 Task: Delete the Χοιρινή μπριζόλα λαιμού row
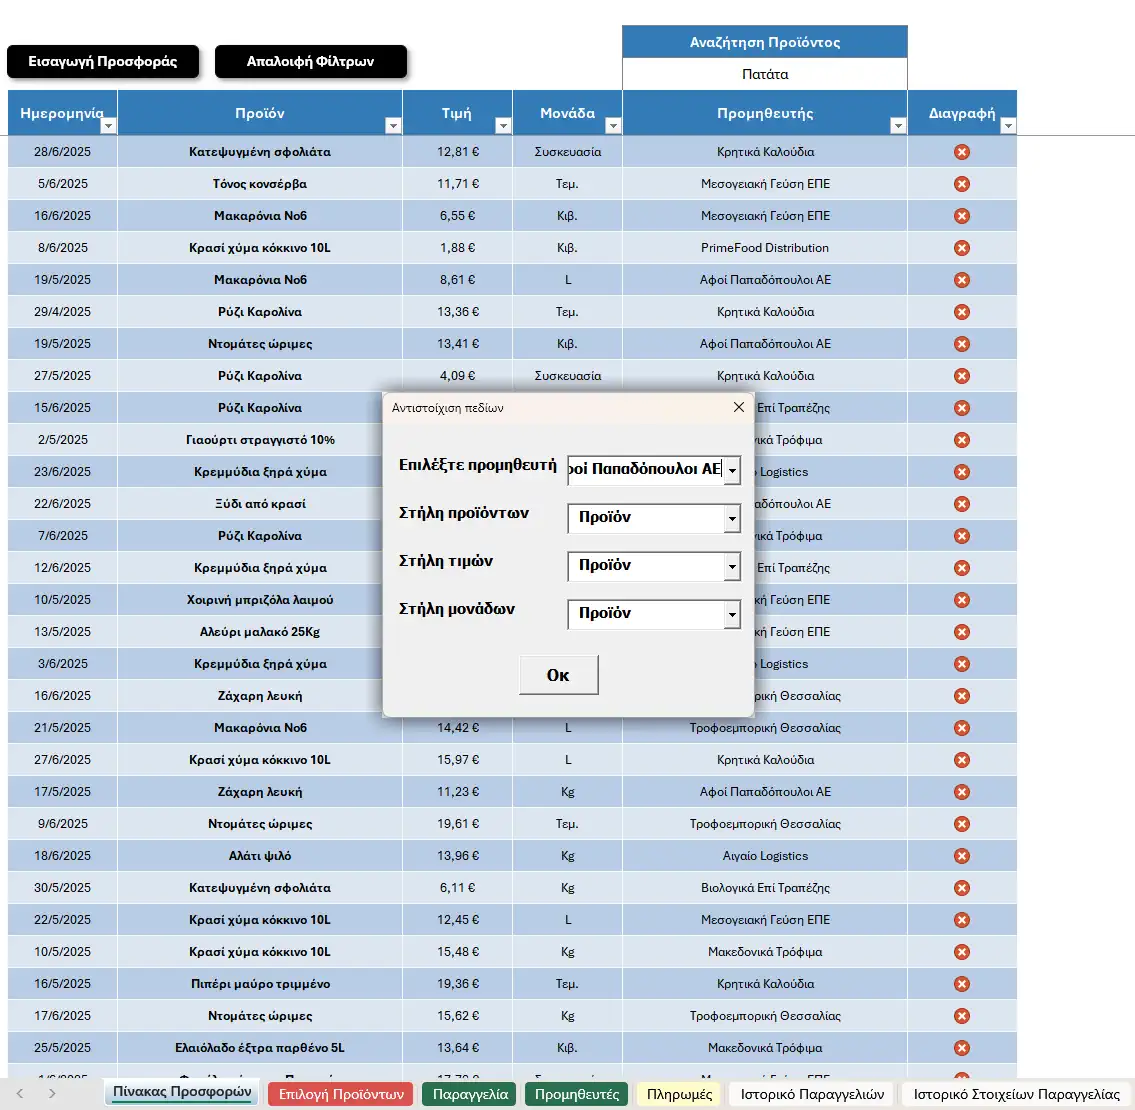click(x=961, y=600)
